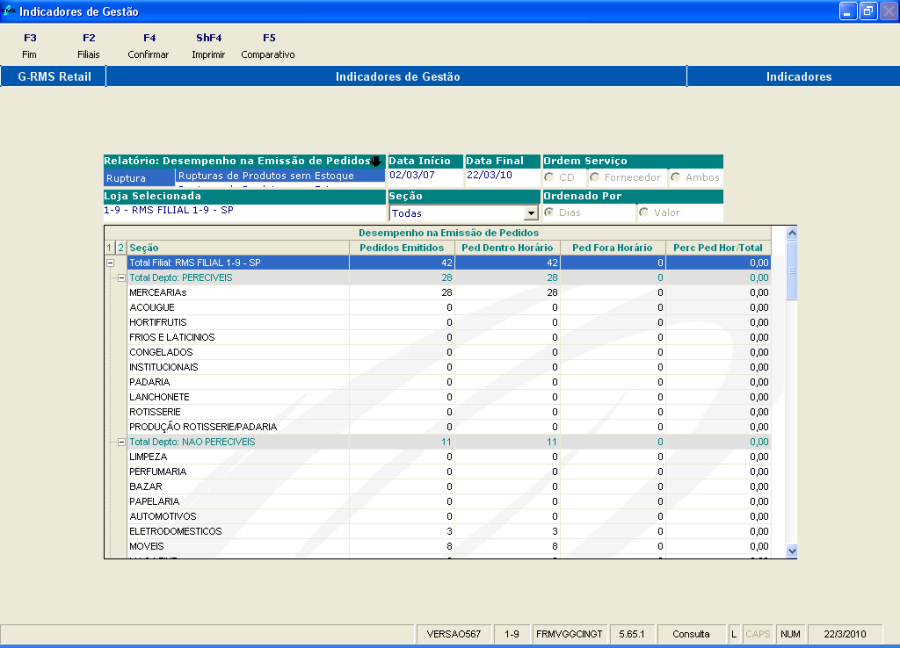Collapse the Total Filial RMS FILIAL row
Image resolution: width=900 pixels, height=648 pixels.
(110, 262)
